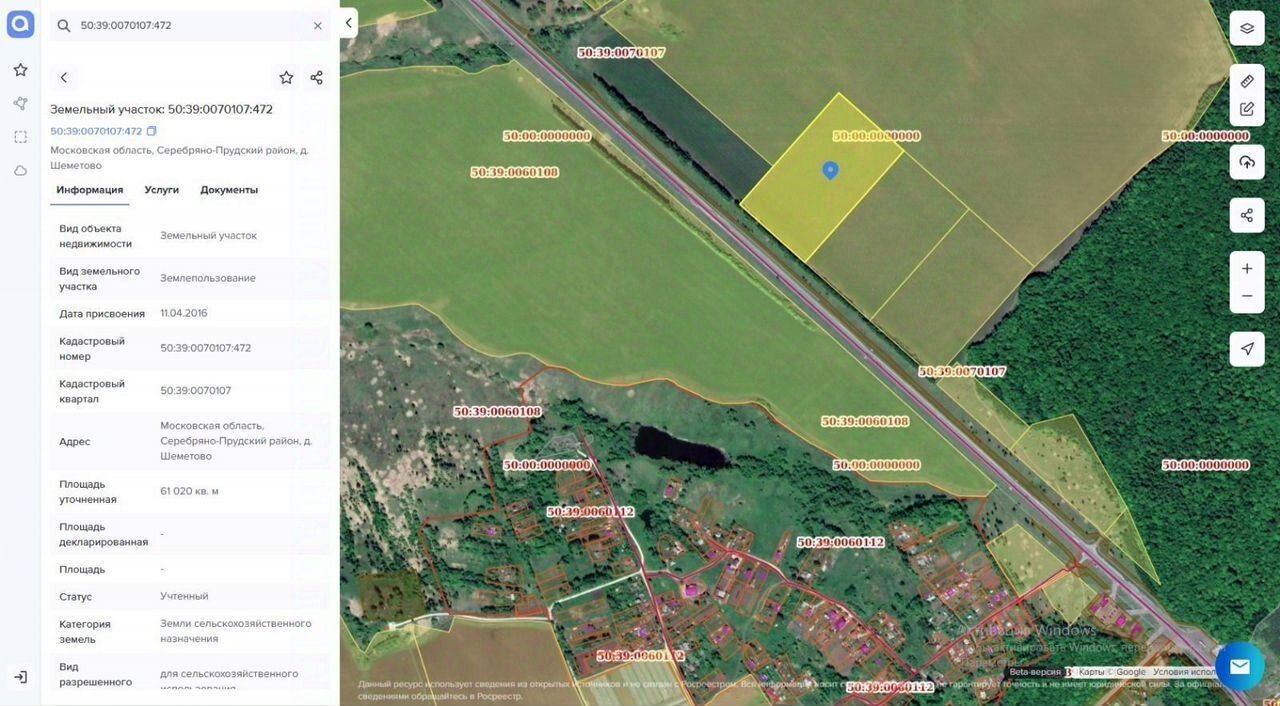Open the mail chat button
The image size is (1280, 706).
click(x=1240, y=666)
